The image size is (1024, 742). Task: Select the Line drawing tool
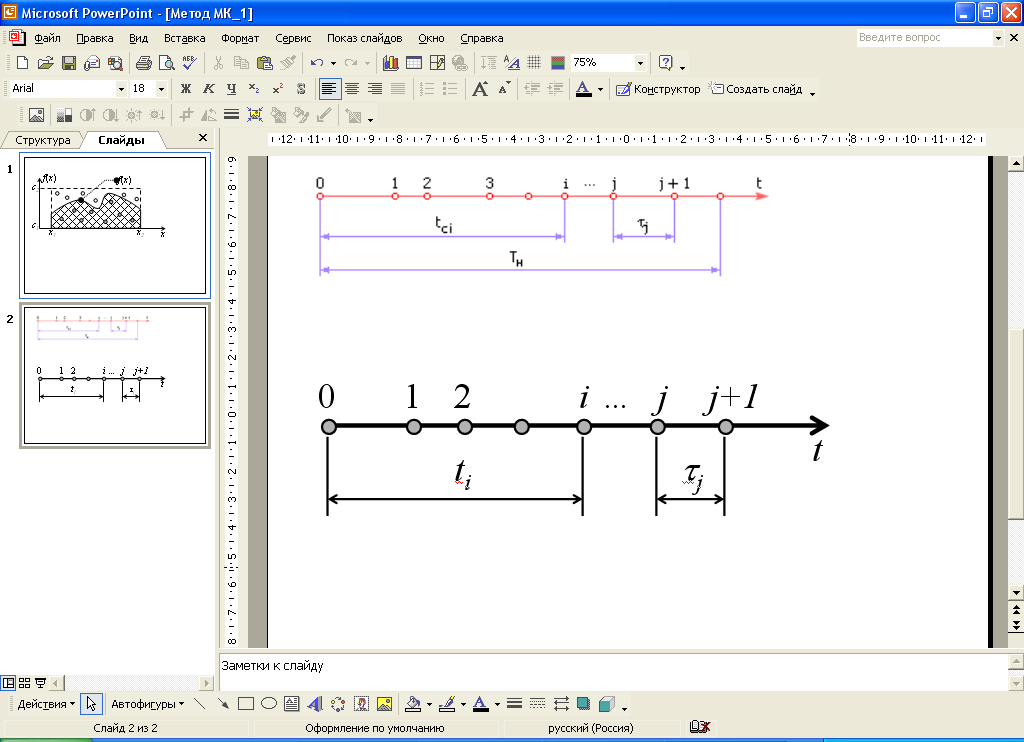tap(200, 704)
